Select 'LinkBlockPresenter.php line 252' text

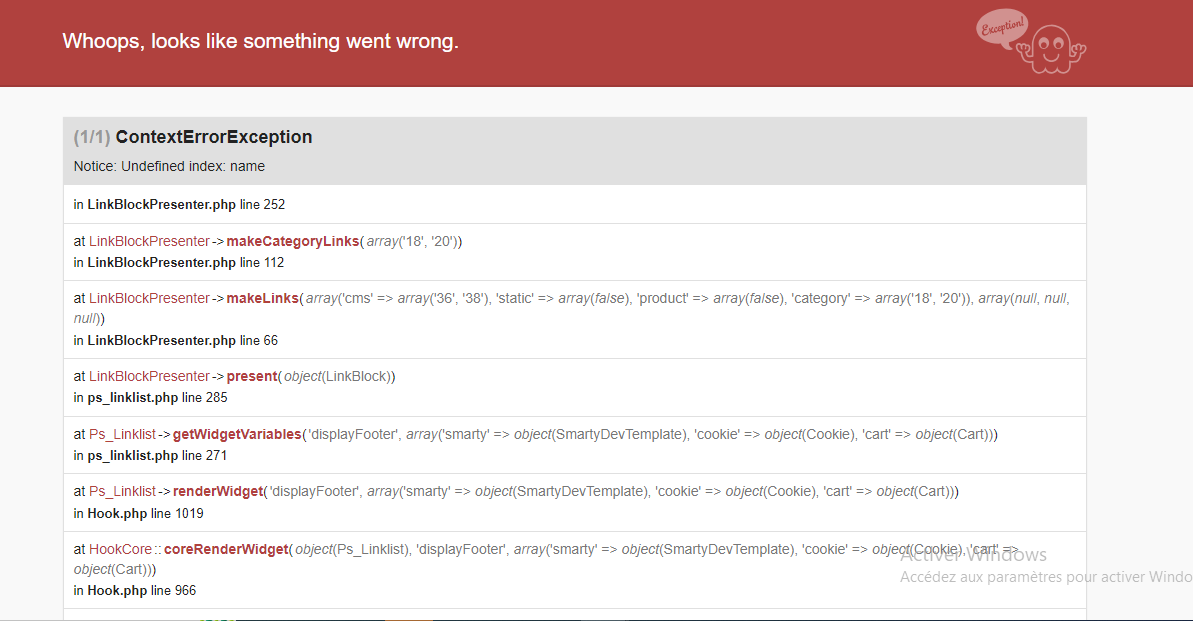(186, 205)
